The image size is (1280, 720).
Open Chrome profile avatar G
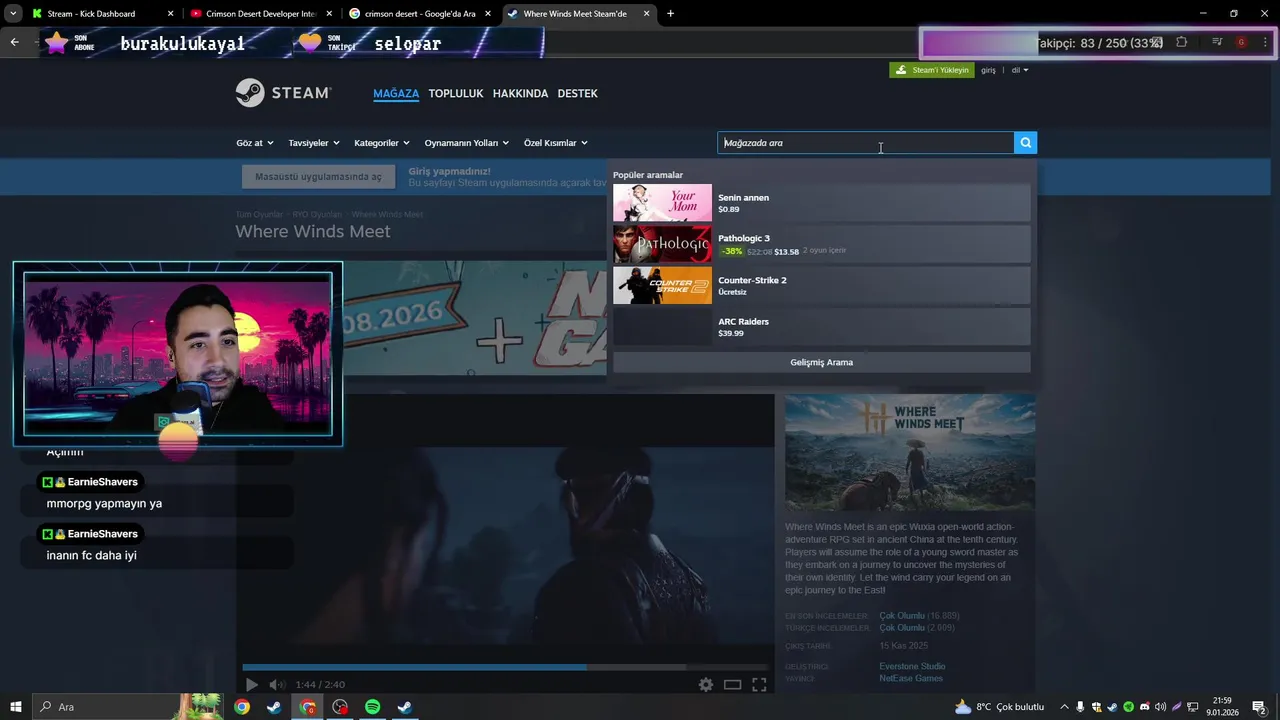point(1241,42)
